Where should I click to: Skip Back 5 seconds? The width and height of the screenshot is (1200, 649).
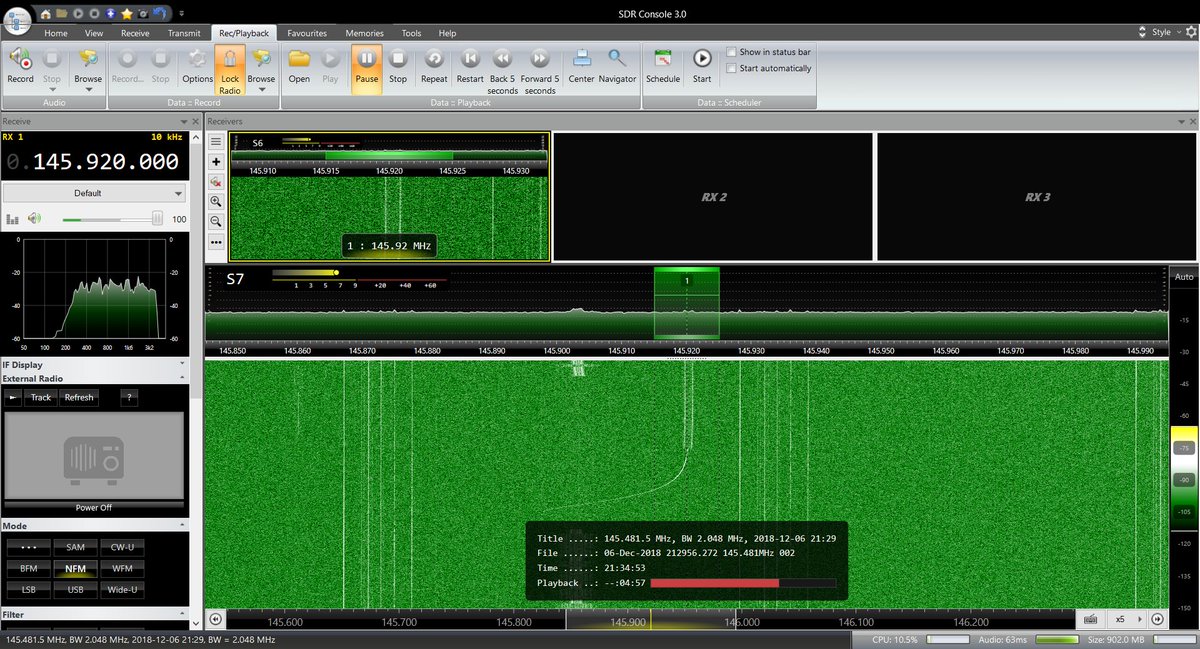click(503, 70)
